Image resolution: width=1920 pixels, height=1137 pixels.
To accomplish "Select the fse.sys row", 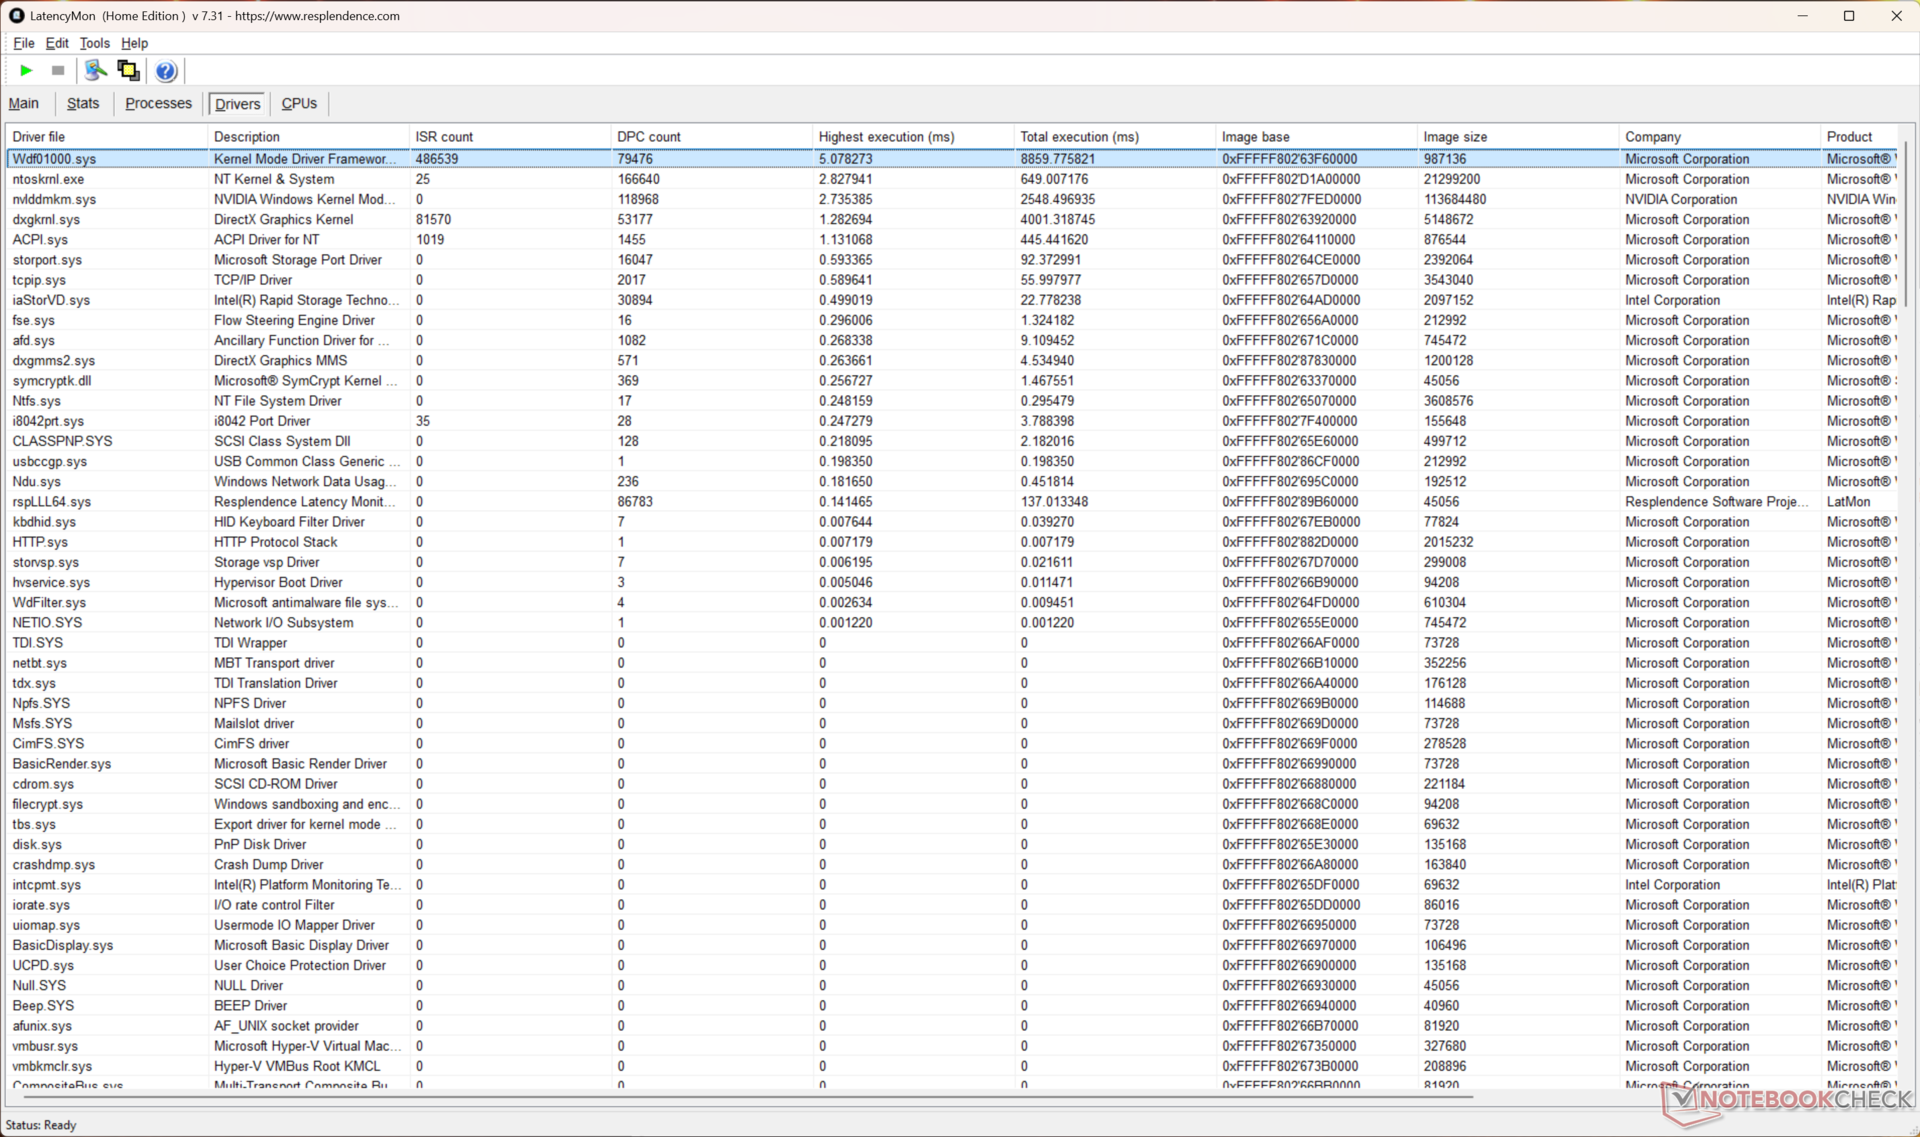I will pos(952,320).
